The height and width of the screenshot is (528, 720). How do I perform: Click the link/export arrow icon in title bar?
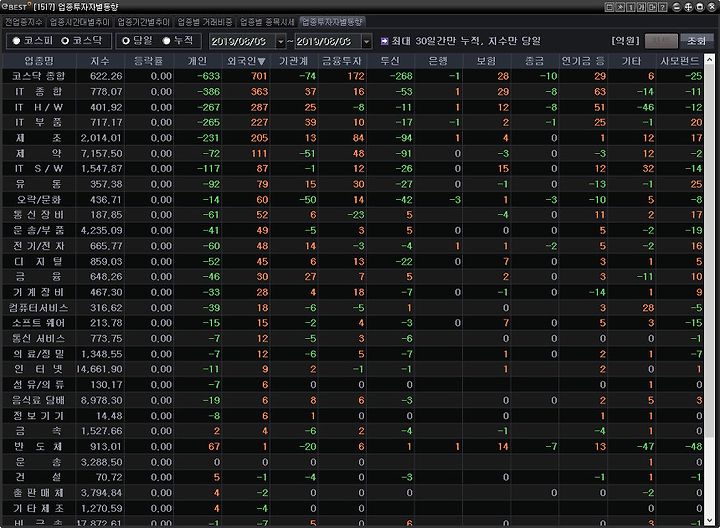652,7
